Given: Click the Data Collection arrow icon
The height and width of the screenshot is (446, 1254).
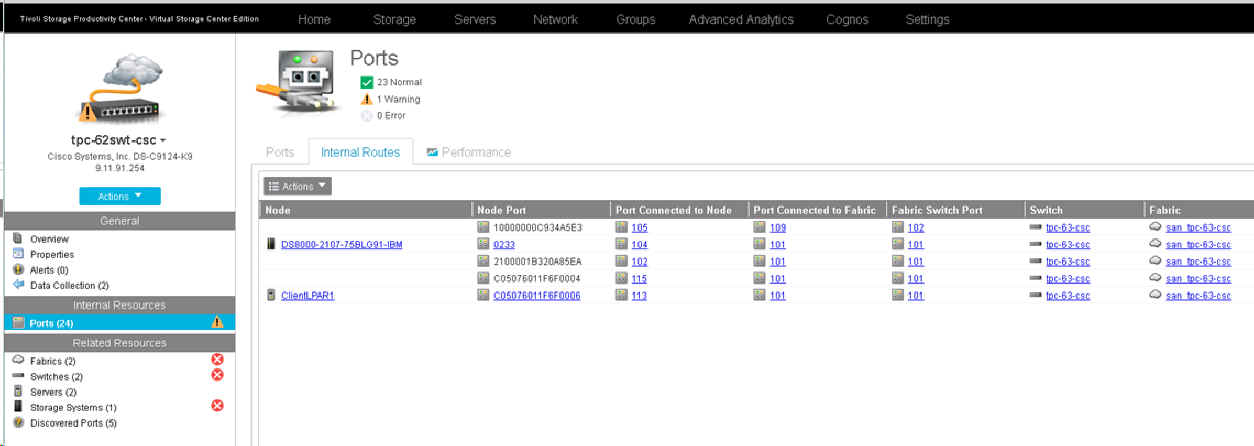Looking at the screenshot, I should click(x=18, y=285).
